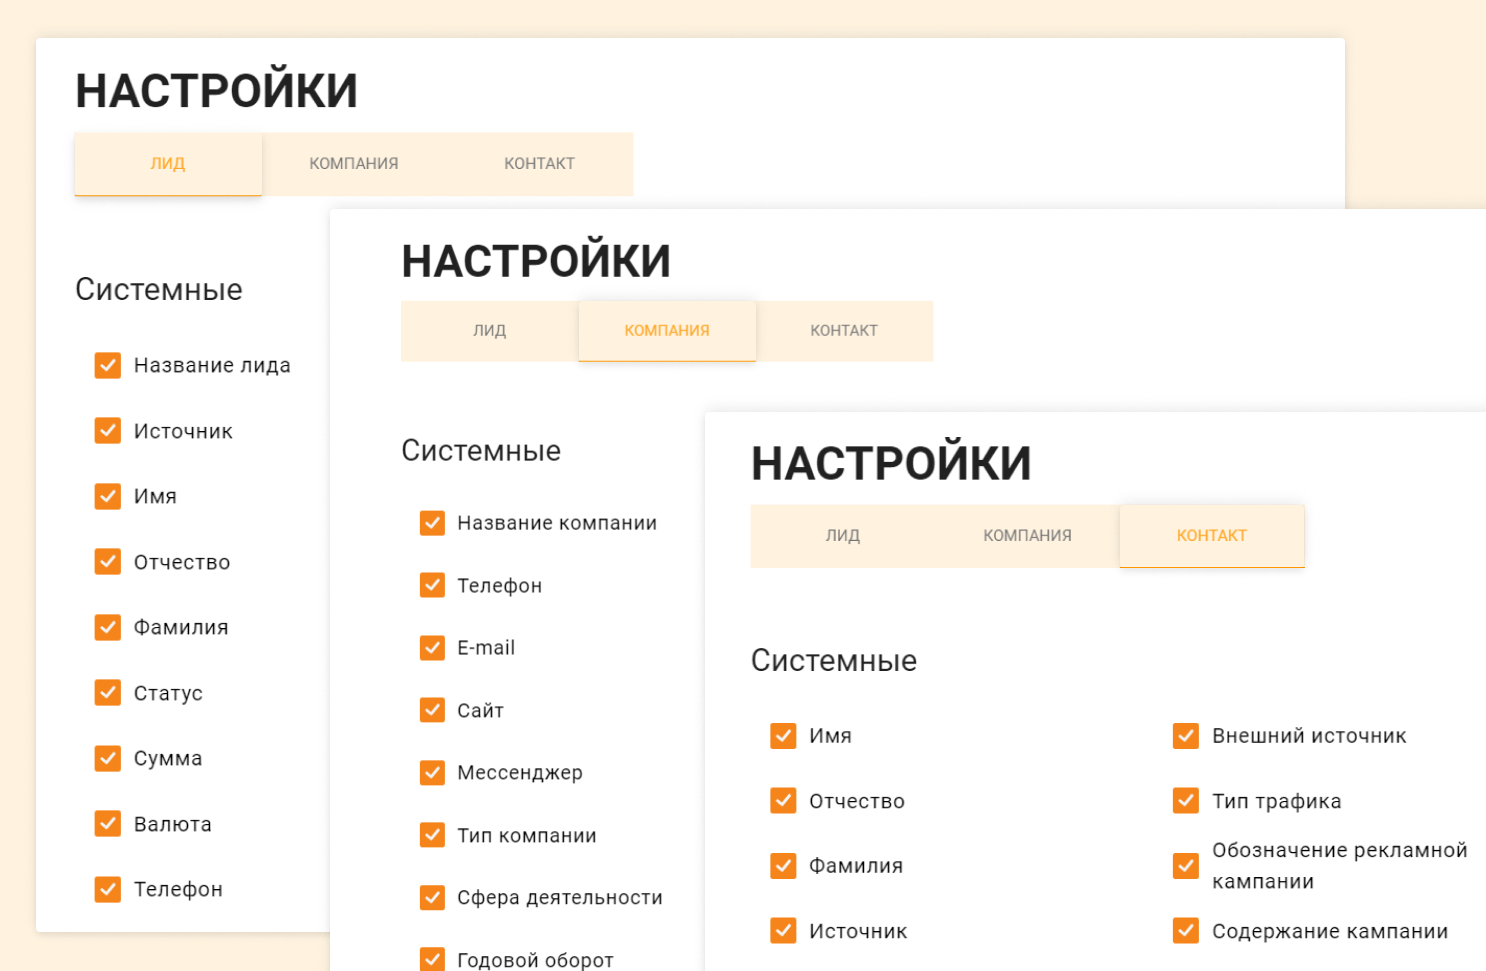Click the active КОНТАКТ tab in the contact settings window
Viewport: 1486px width, 971px height.
pos(1212,536)
